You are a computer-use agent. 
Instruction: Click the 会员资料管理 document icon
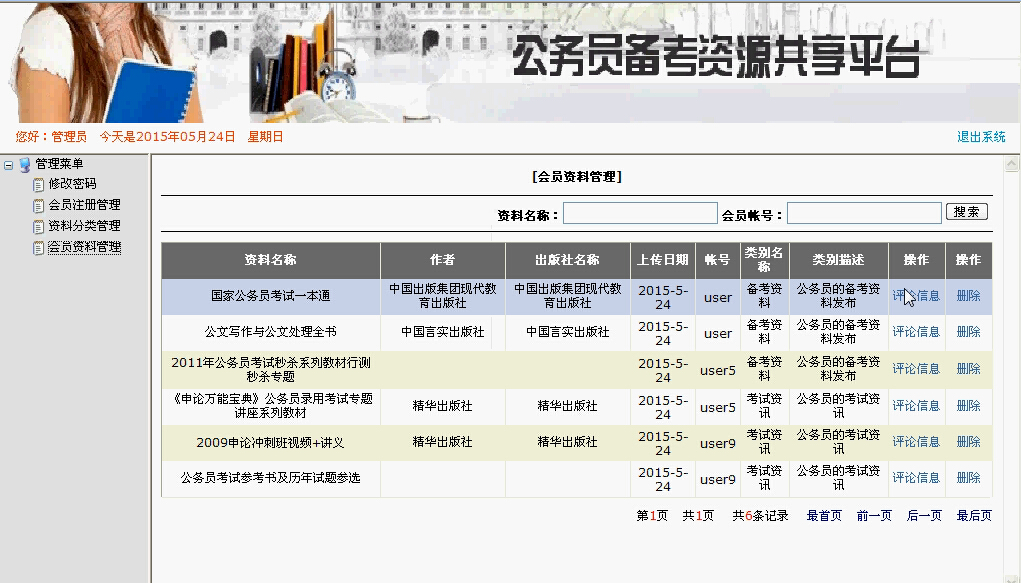point(38,248)
